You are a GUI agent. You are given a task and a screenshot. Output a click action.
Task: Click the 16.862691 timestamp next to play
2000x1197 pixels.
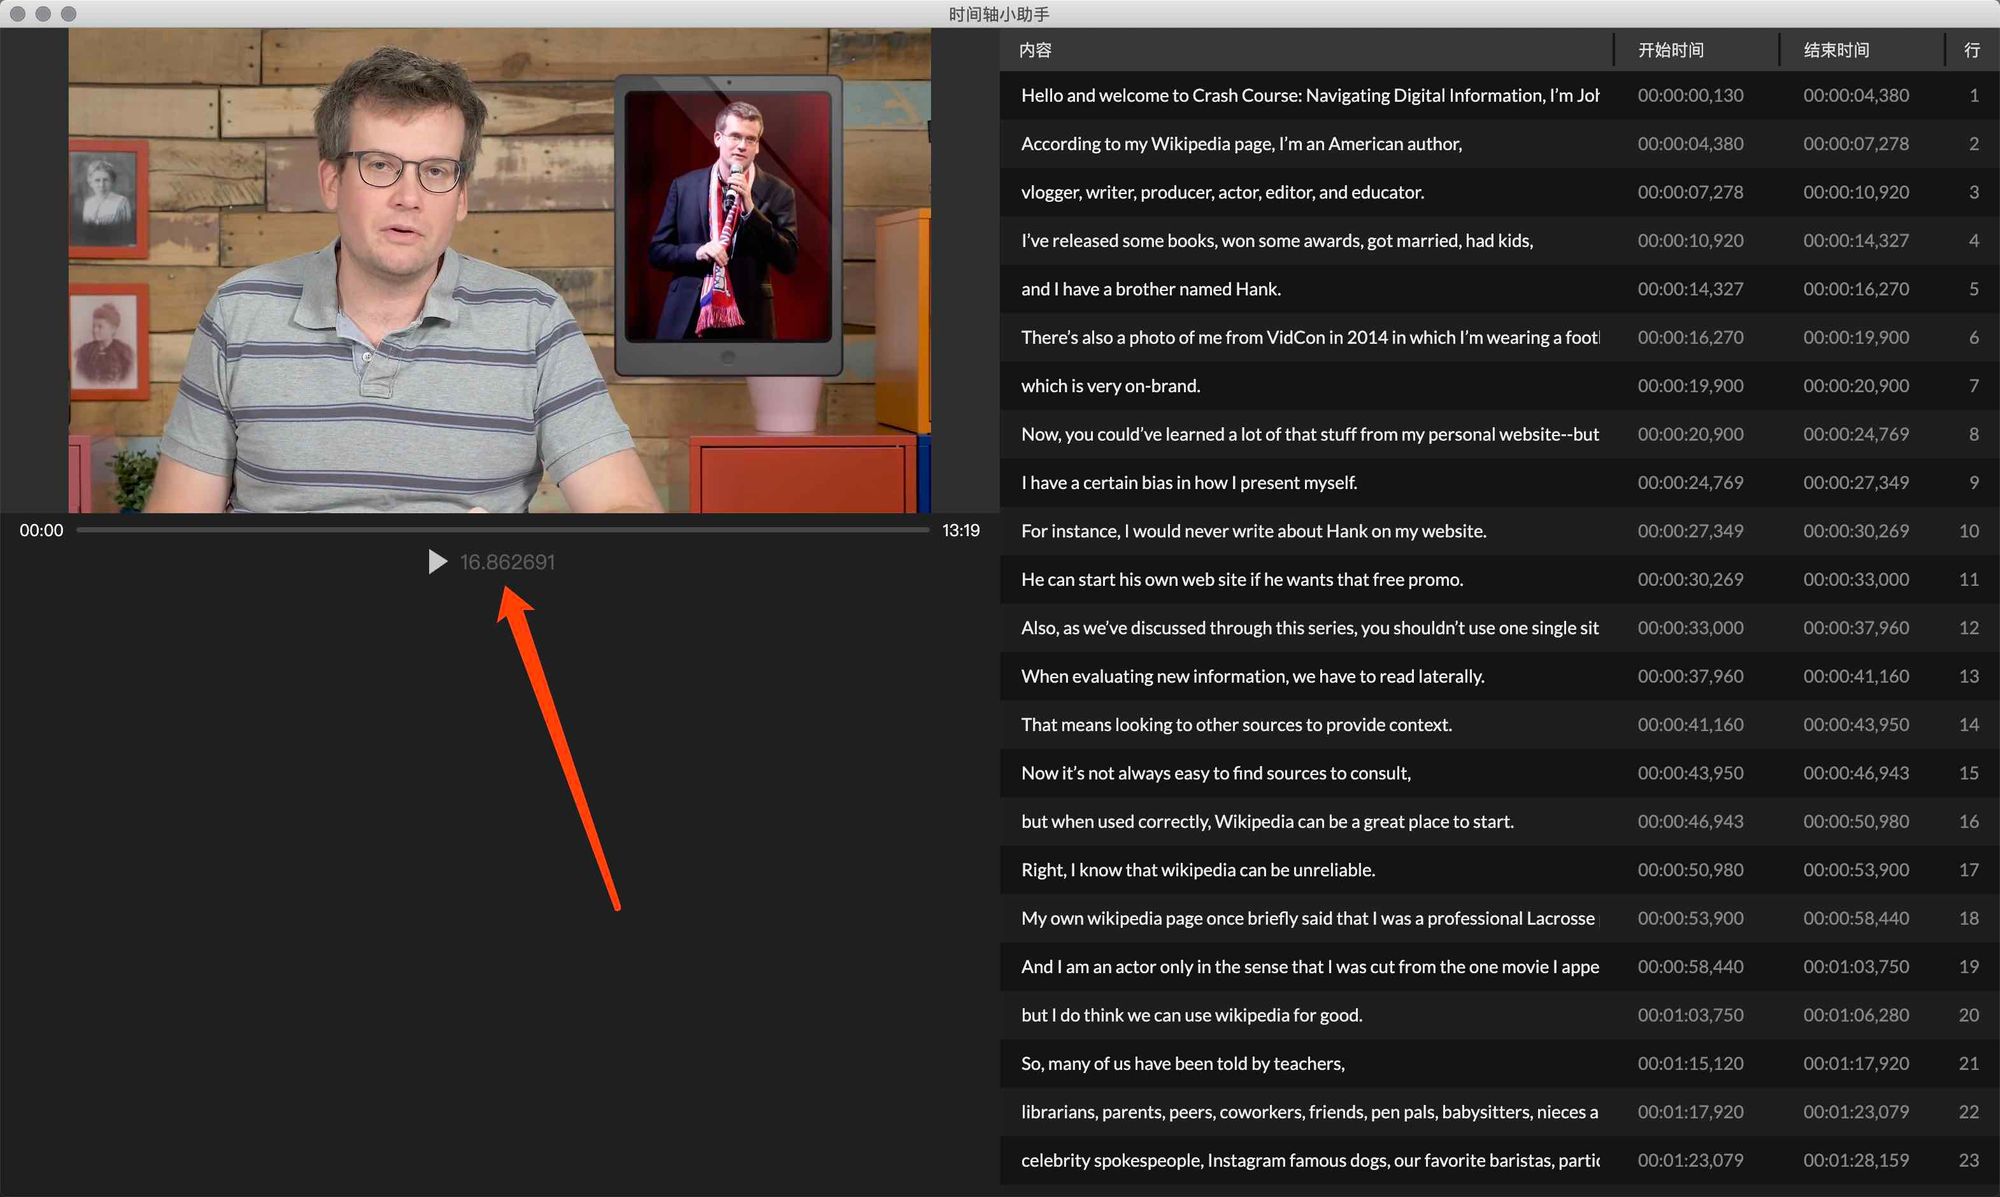point(507,562)
